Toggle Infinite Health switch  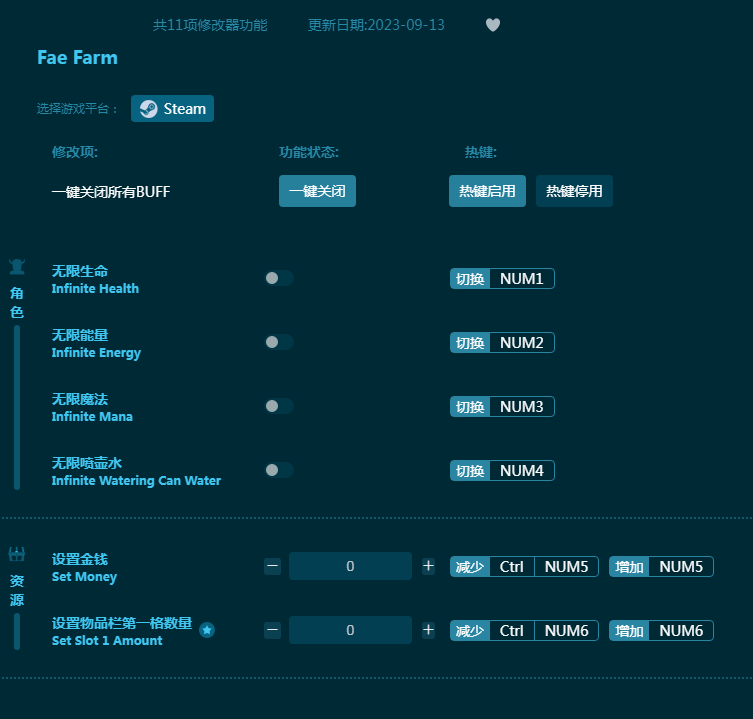coord(279,278)
